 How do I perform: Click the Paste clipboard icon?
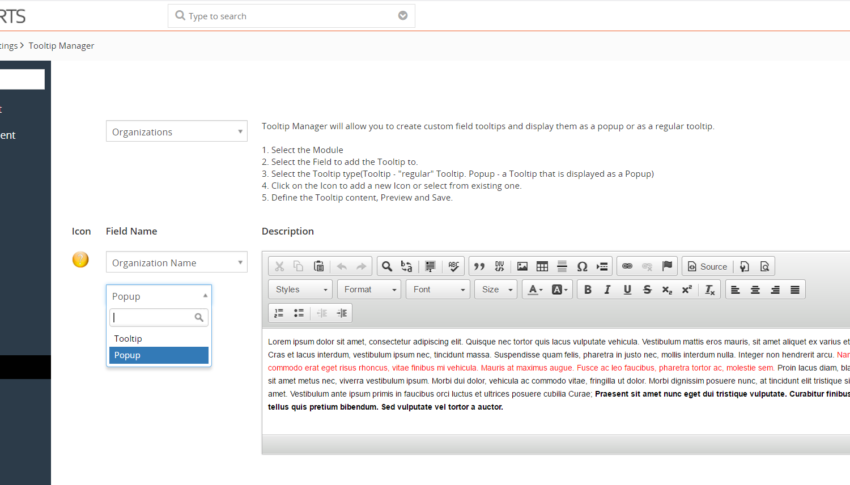coord(319,266)
